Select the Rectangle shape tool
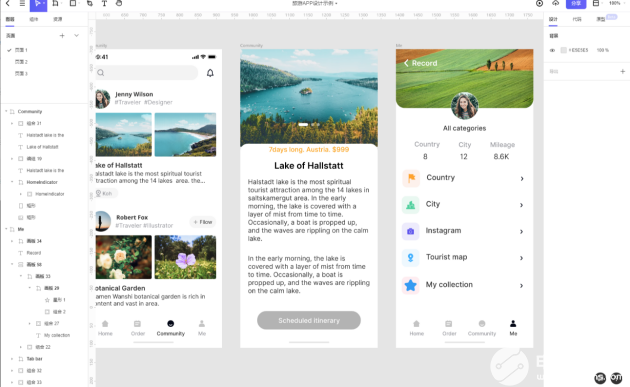The height and width of the screenshot is (387, 630). point(73,3)
